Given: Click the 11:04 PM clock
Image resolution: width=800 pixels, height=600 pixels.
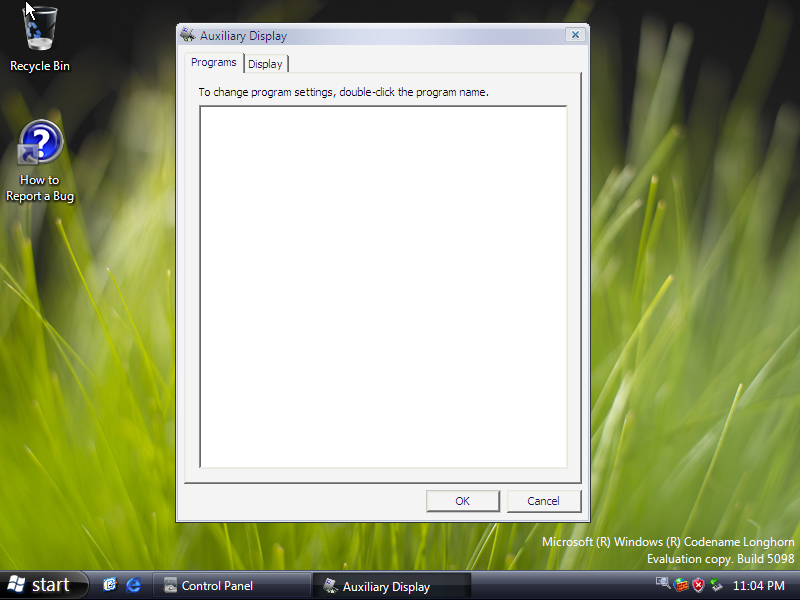Looking at the screenshot, I should click(759, 586).
